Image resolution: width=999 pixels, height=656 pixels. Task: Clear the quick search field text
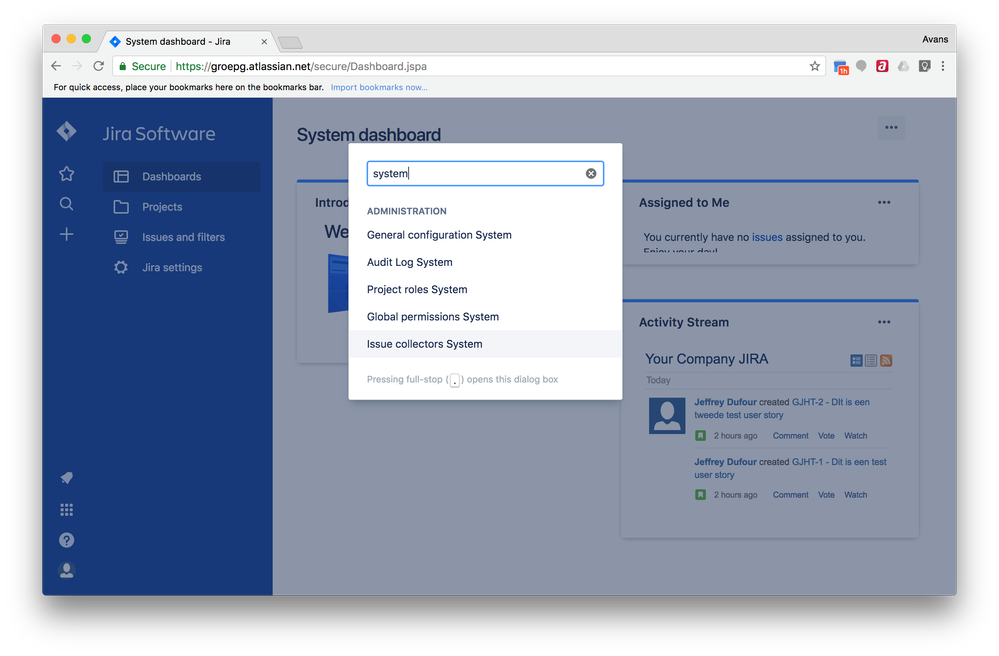pos(591,173)
